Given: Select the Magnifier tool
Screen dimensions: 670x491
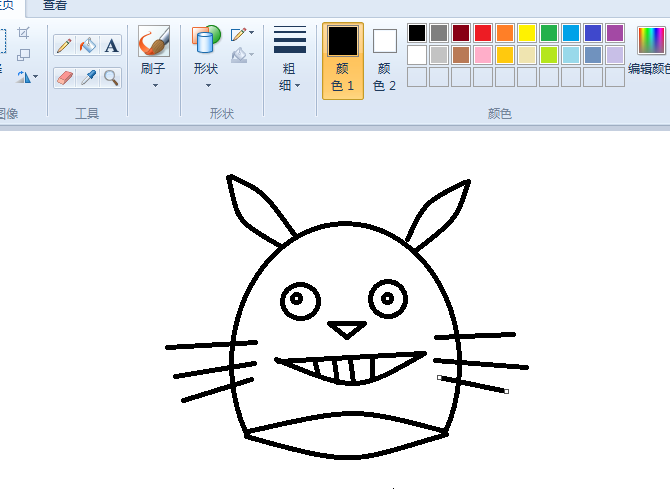Looking at the screenshot, I should coord(111,78).
